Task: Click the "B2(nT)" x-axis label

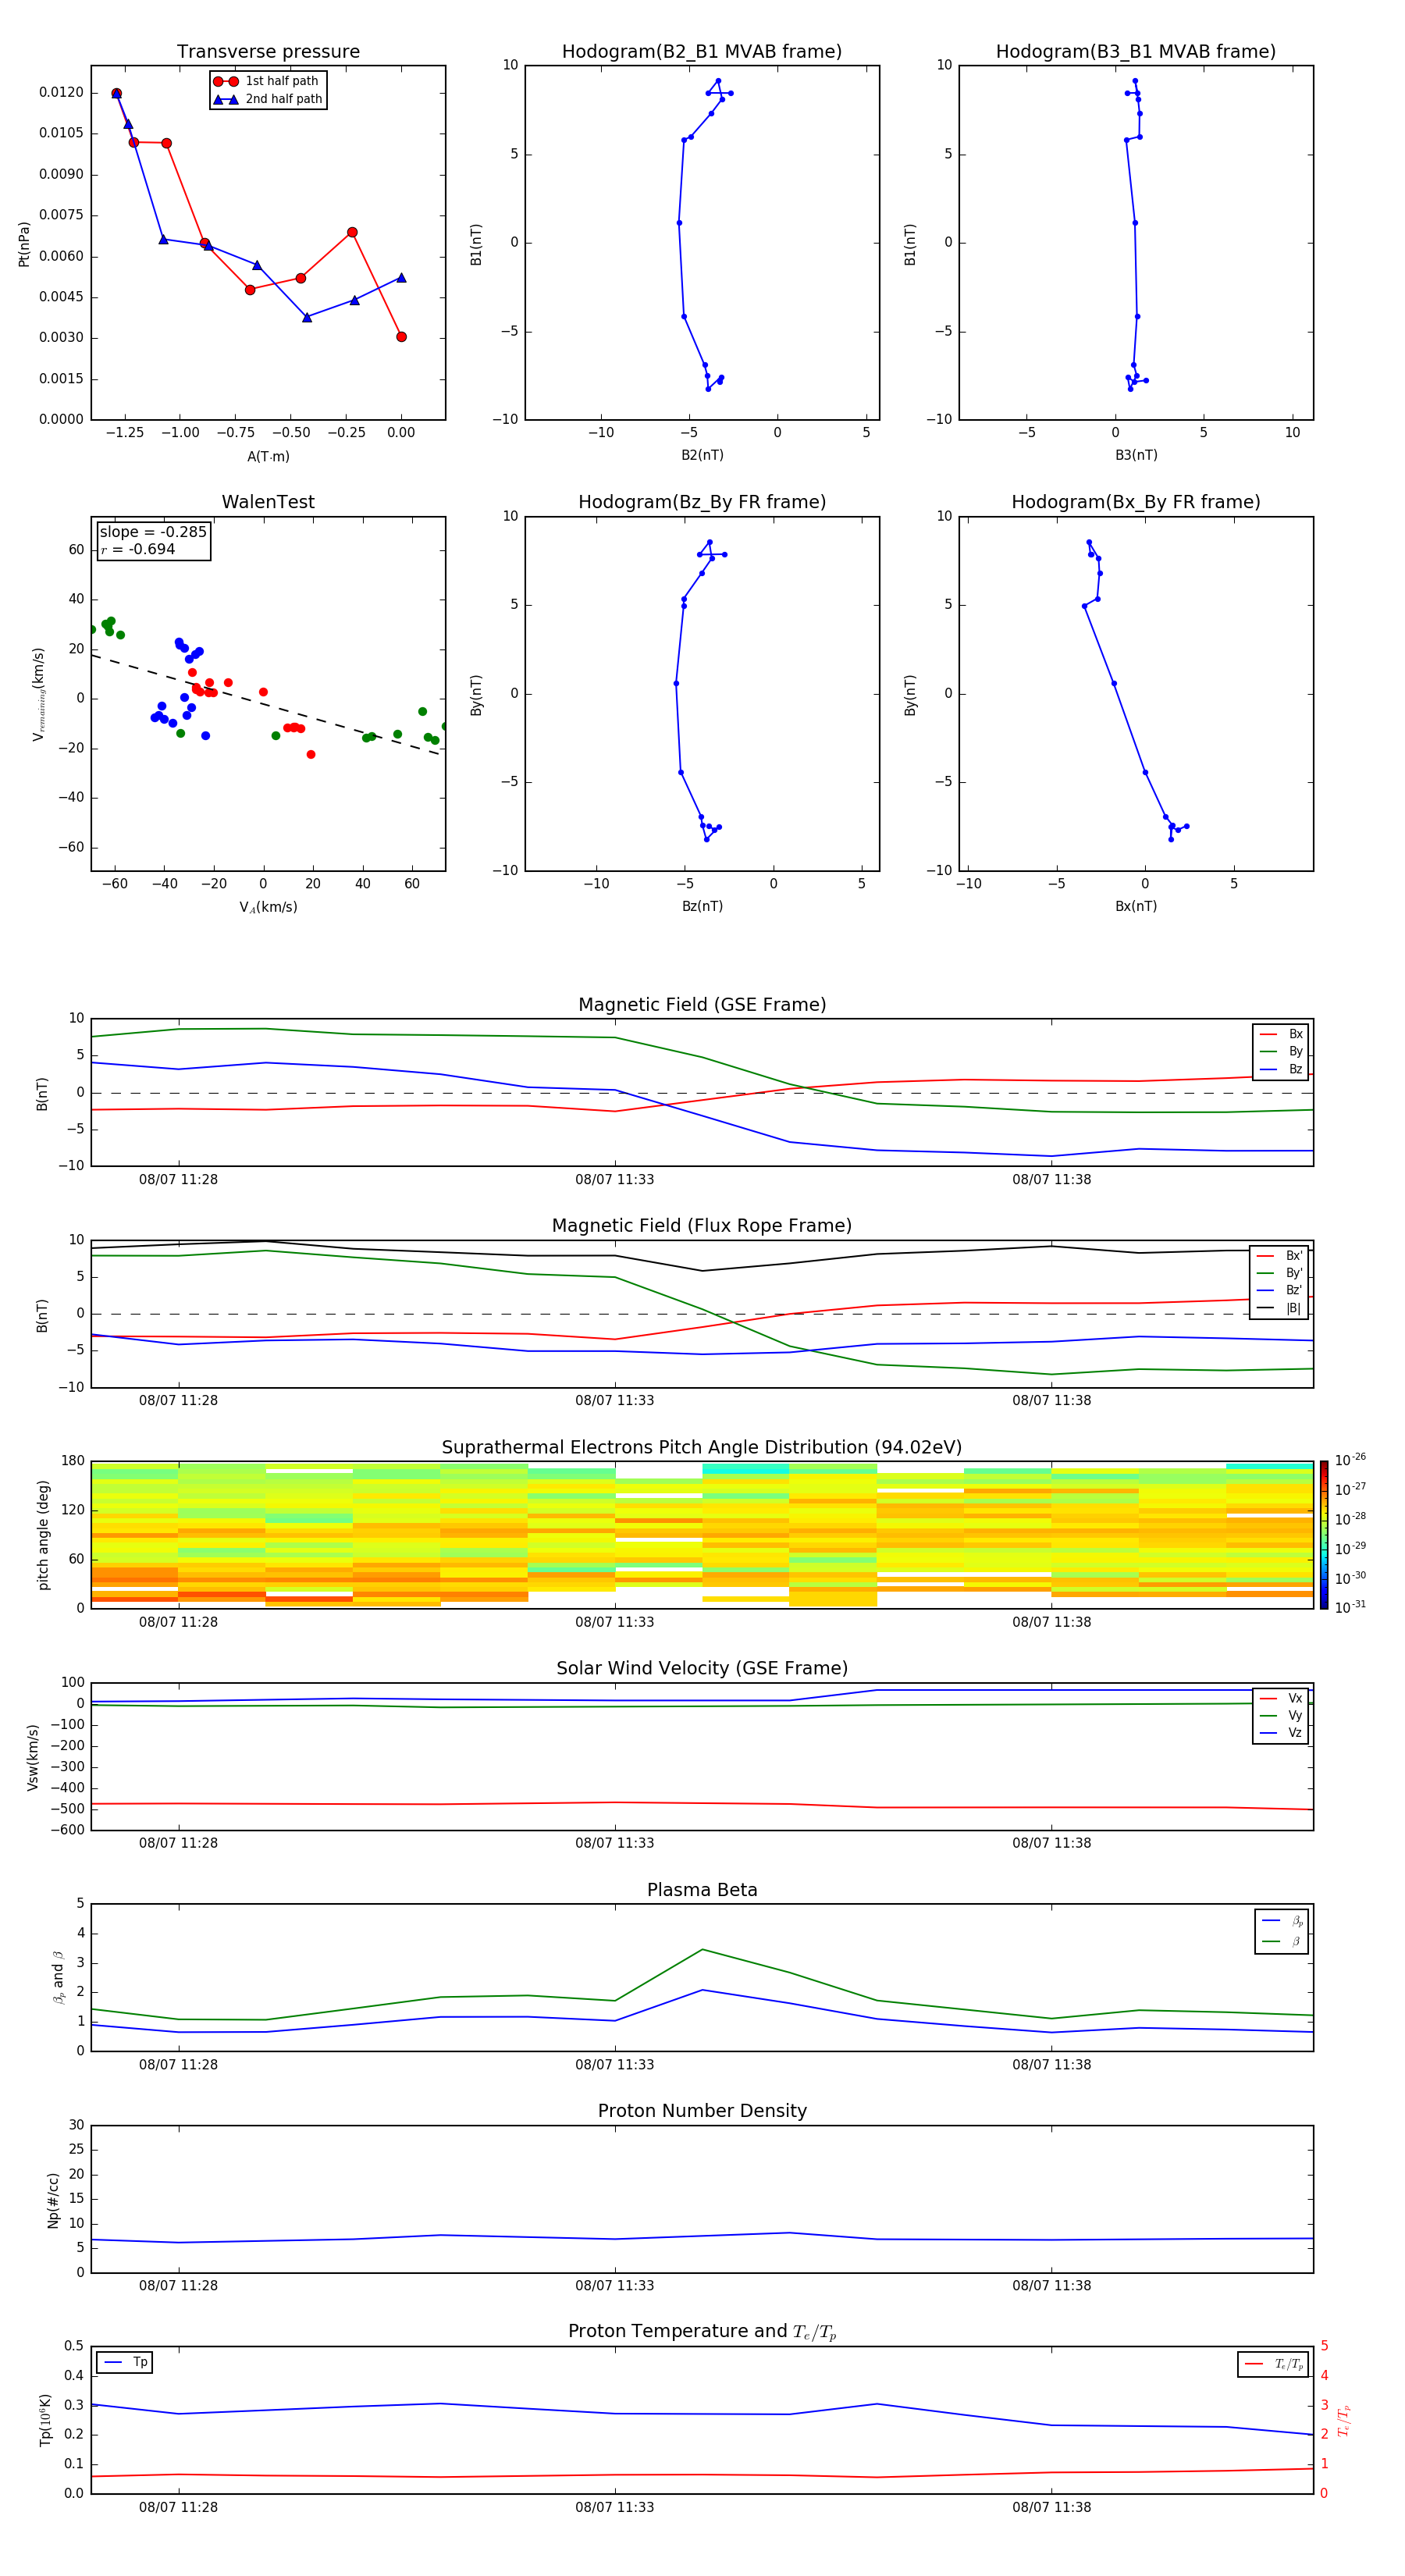Action: click(702, 455)
